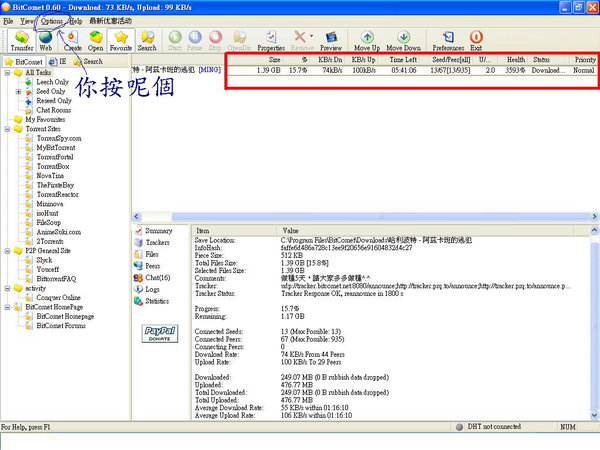This screenshot has width=600, height=450.
Task: Click the Start task toolbar icon
Action: (x=175, y=41)
